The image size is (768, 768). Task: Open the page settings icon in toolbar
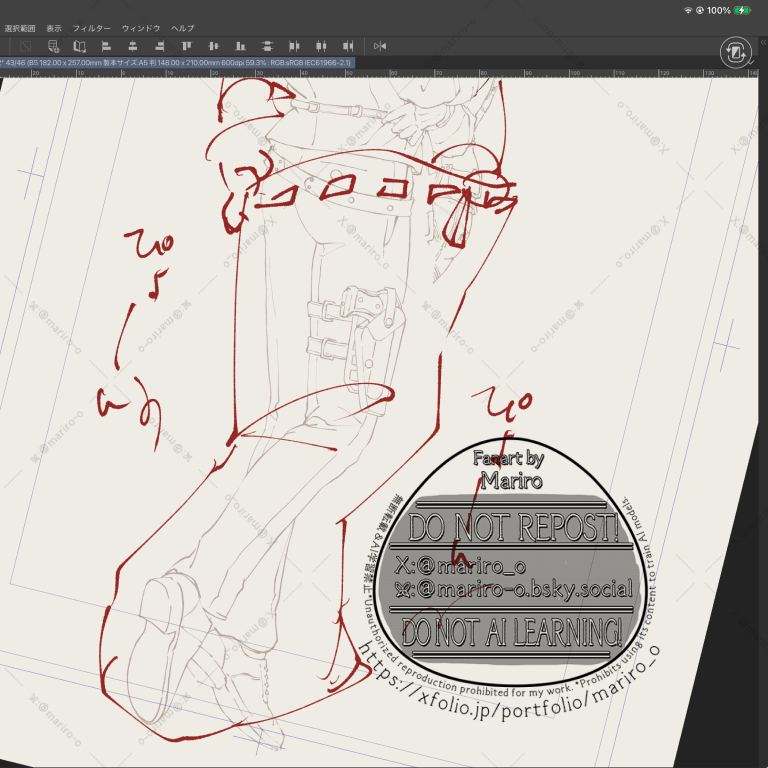[x=53, y=46]
